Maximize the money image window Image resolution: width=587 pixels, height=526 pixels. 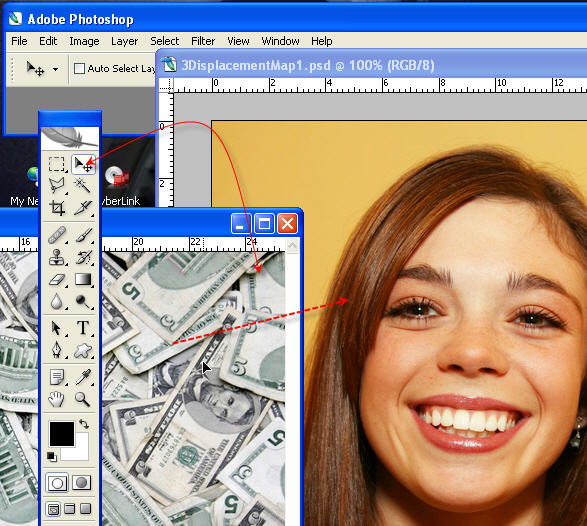pos(264,224)
